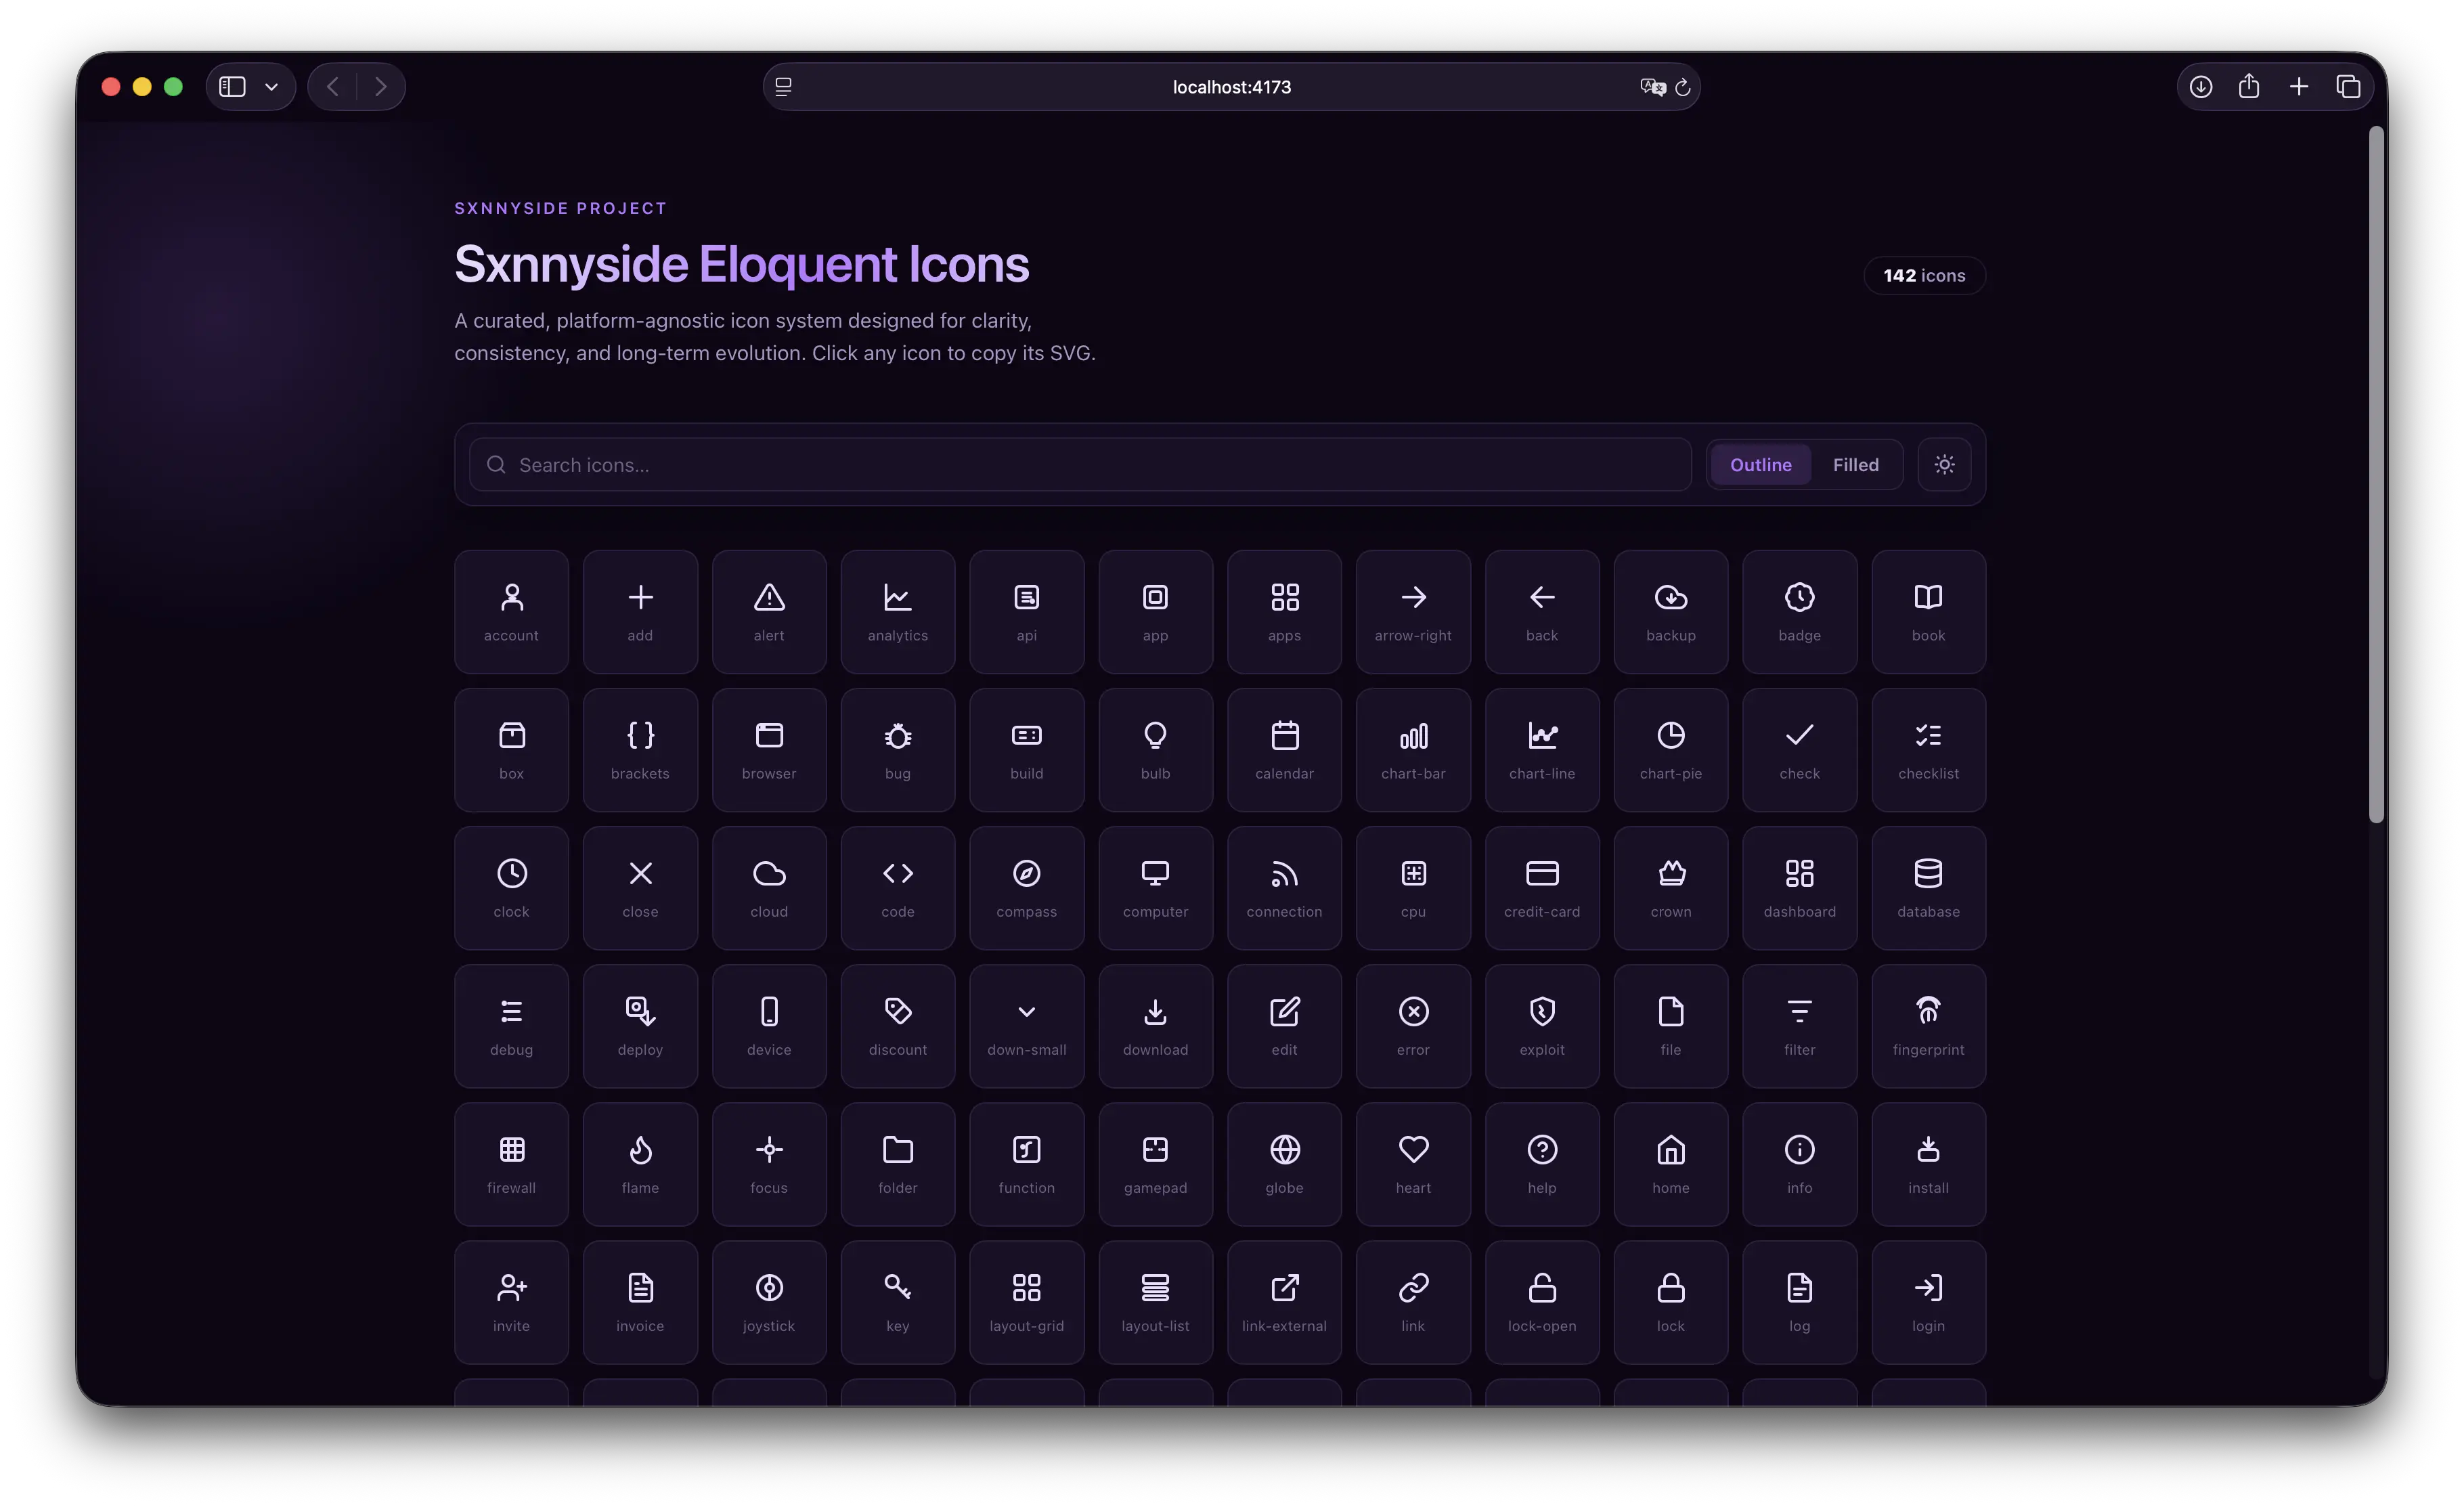Copy the deploy icon SVG

(640, 1025)
